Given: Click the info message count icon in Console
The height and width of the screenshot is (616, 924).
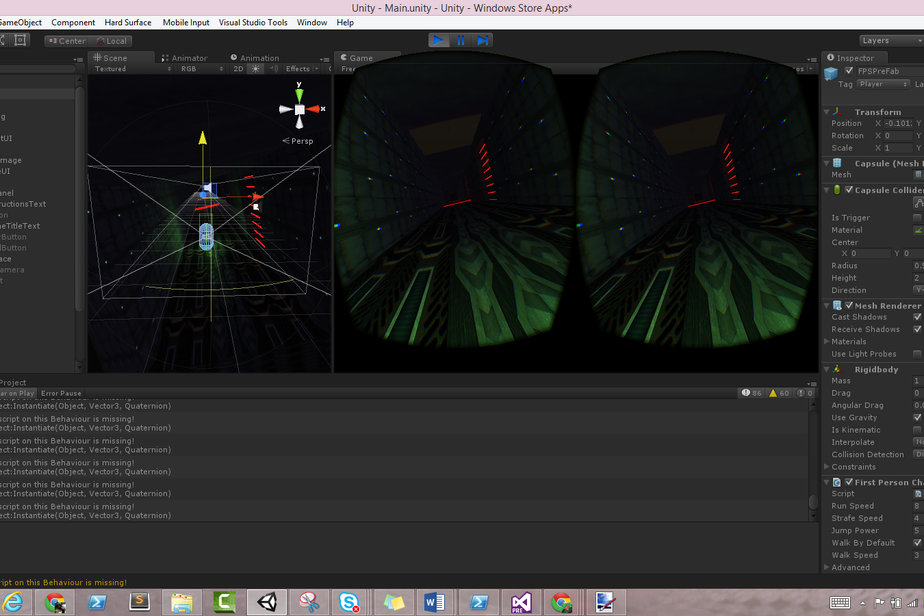Looking at the screenshot, I should (746, 393).
